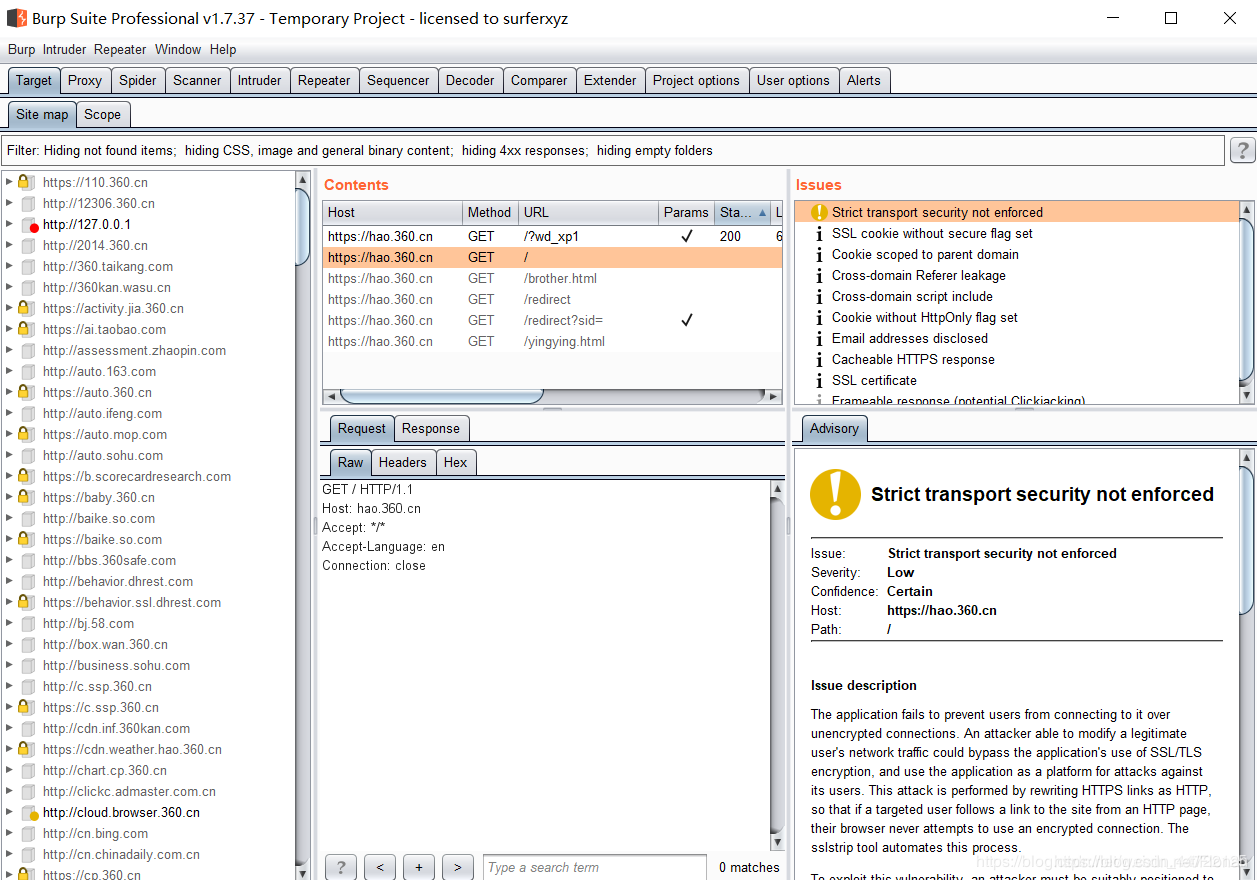1257x880 pixels.
Task: Click the search help question mark button
Action: [340, 867]
